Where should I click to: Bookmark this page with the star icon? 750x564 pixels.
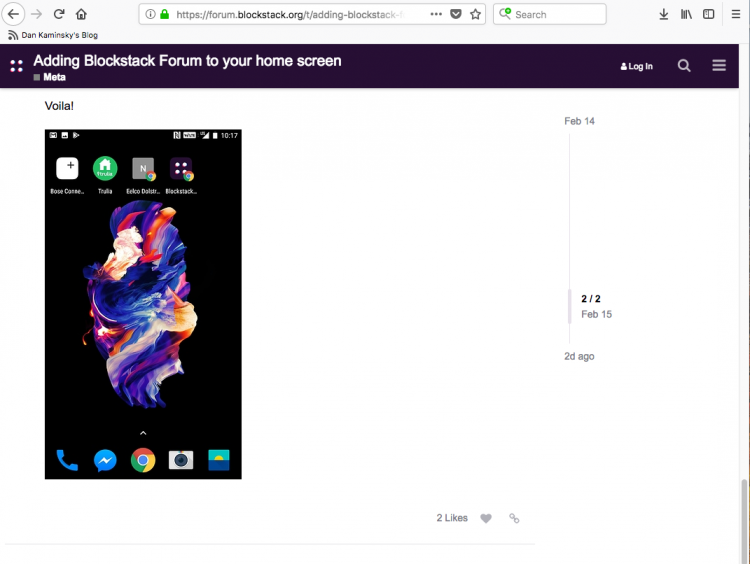[475, 14]
